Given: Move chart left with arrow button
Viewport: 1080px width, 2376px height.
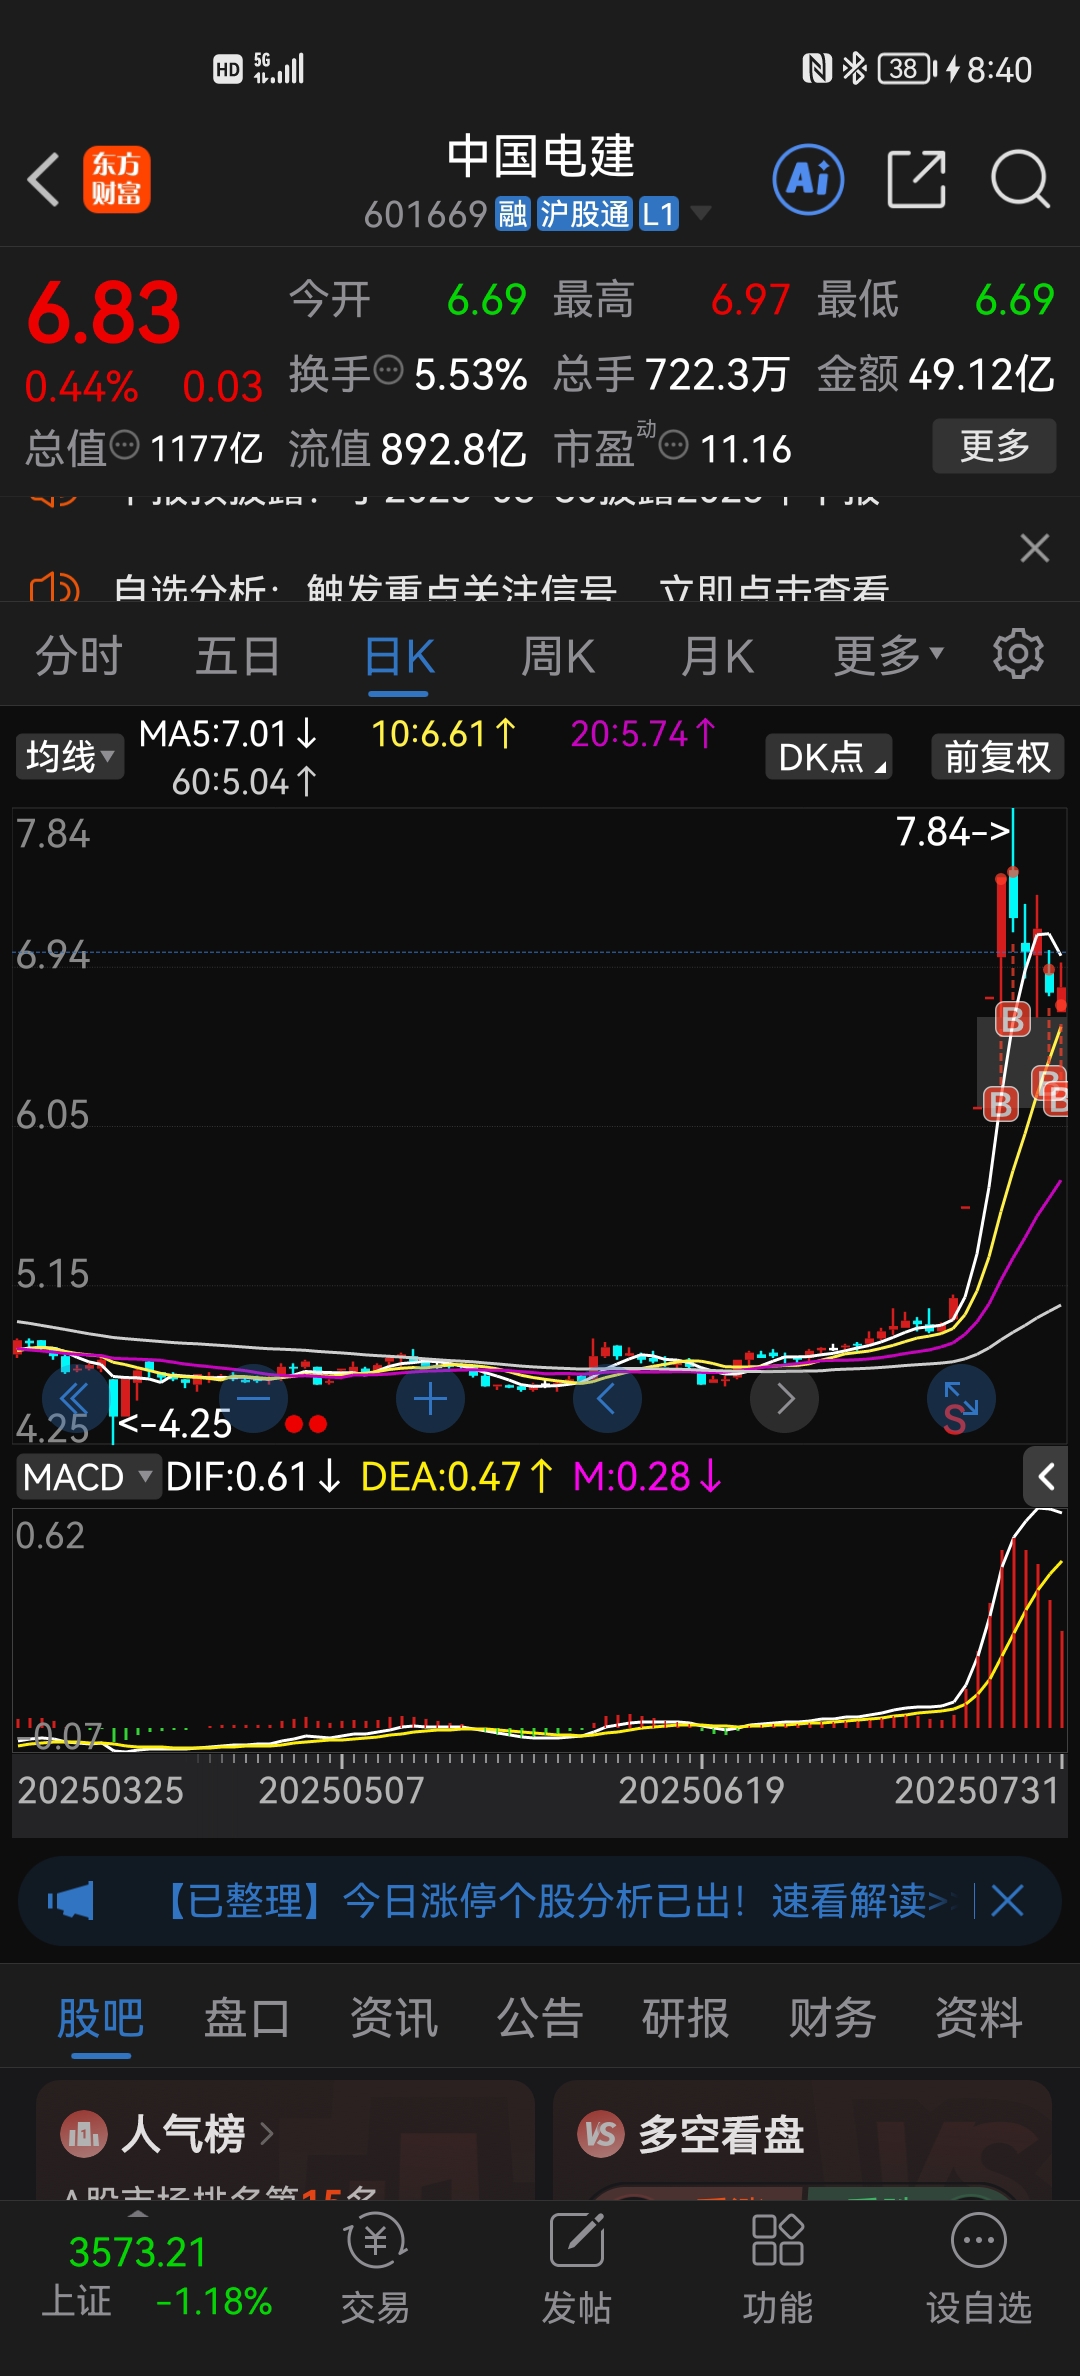Looking at the screenshot, I should [607, 1398].
